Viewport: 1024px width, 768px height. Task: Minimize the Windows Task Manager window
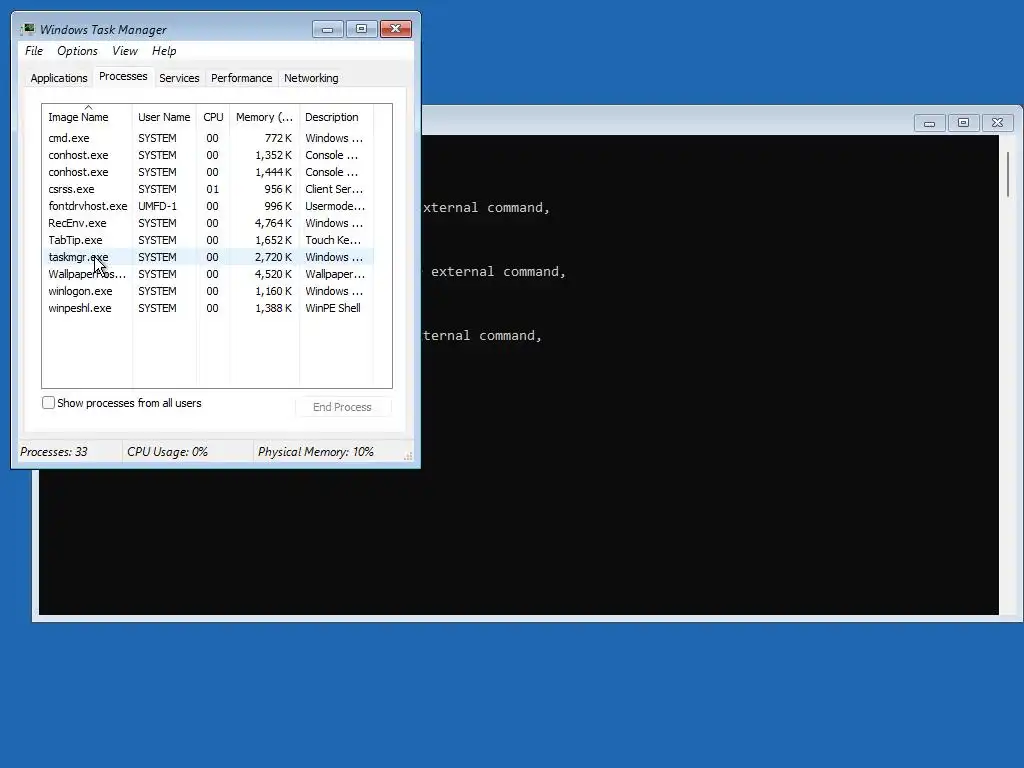pyautogui.click(x=328, y=29)
